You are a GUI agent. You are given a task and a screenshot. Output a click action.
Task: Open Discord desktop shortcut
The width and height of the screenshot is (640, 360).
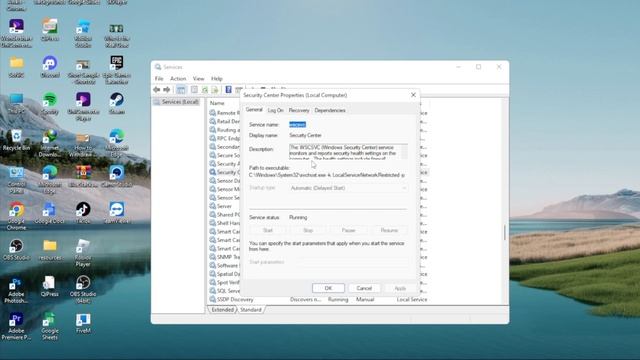pyautogui.click(x=50, y=67)
